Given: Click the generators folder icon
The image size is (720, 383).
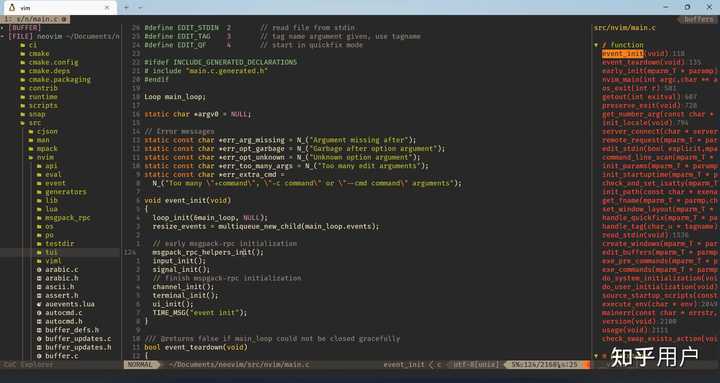Looking at the screenshot, I should [39, 192].
